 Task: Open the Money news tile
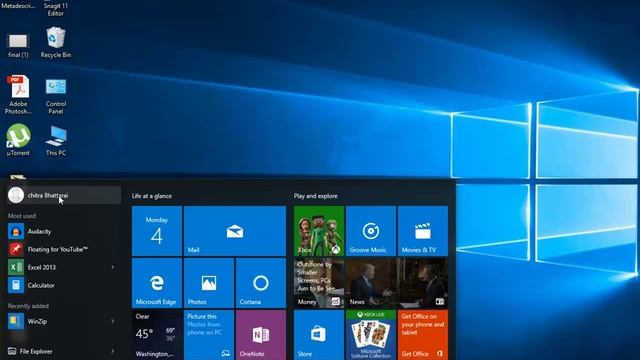[x=319, y=283]
